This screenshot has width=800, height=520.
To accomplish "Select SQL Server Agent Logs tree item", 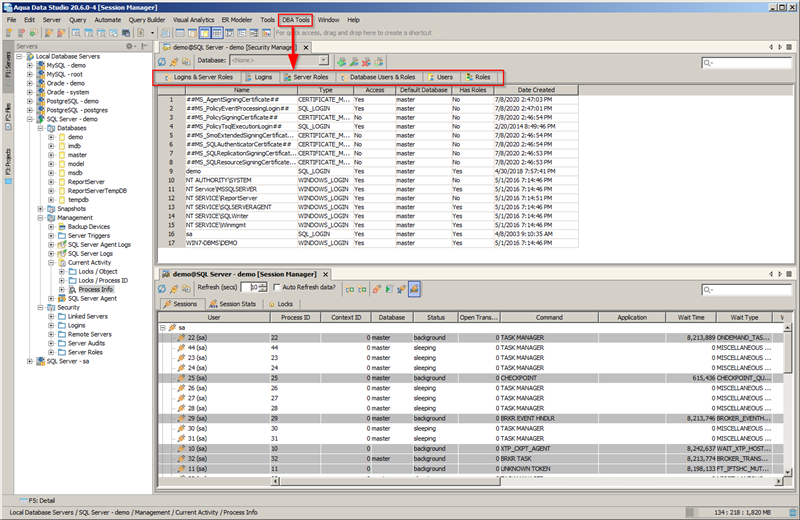I will pos(99,244).
